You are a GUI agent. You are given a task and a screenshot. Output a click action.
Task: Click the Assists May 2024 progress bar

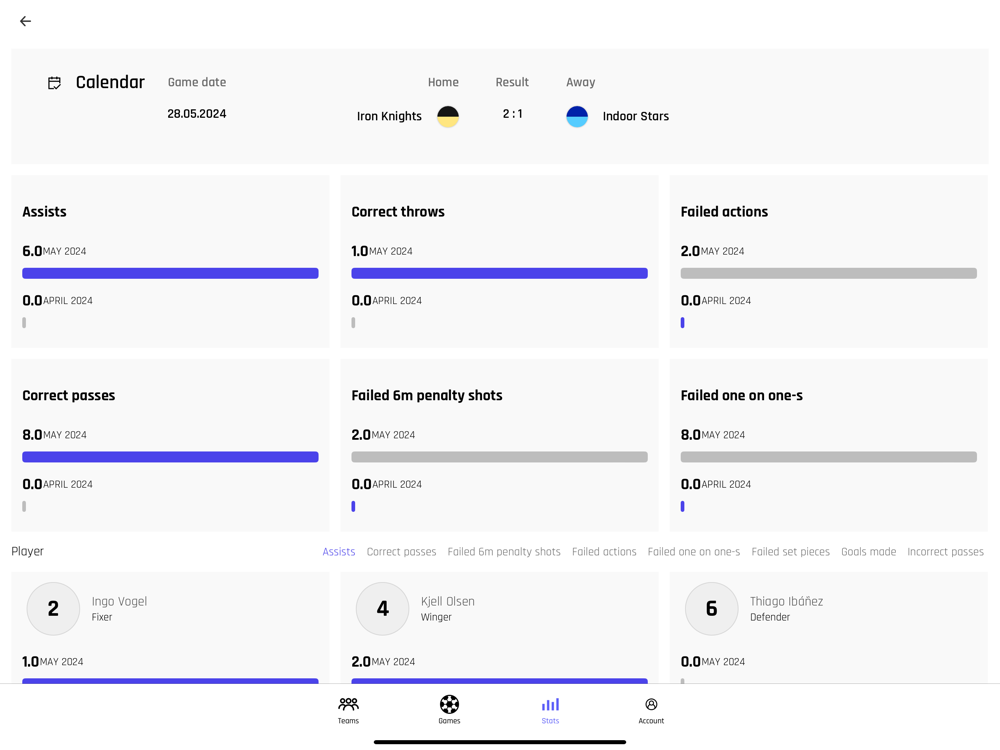(x=170, y=273)
